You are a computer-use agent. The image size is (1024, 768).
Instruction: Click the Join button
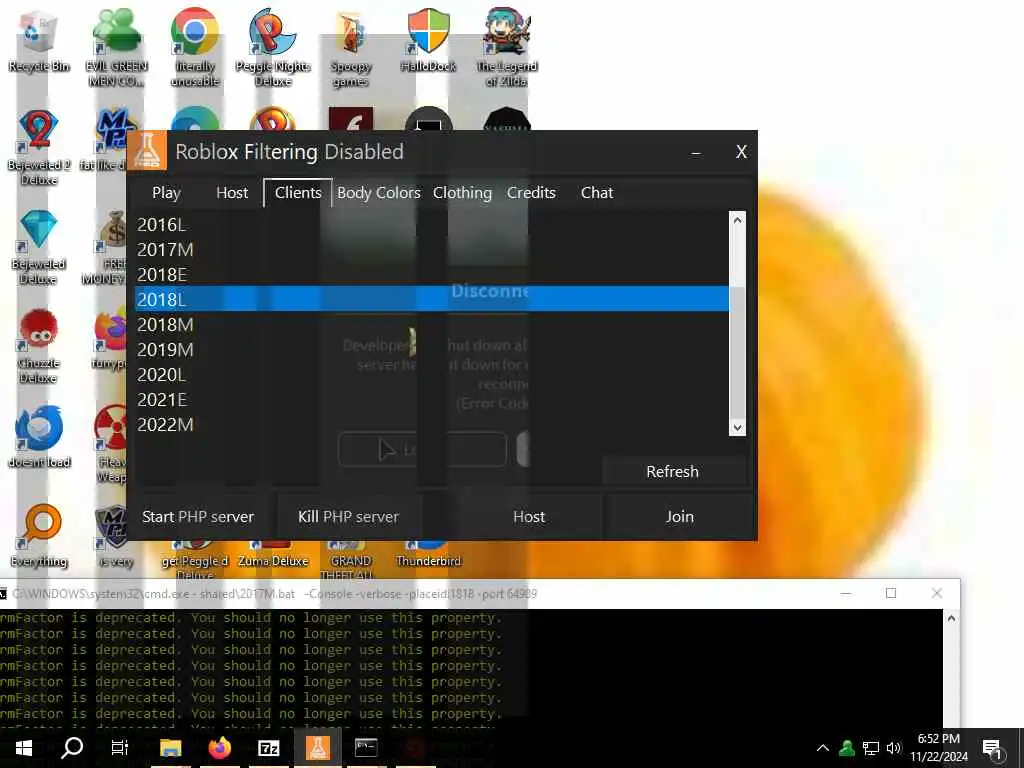point(679,517)
